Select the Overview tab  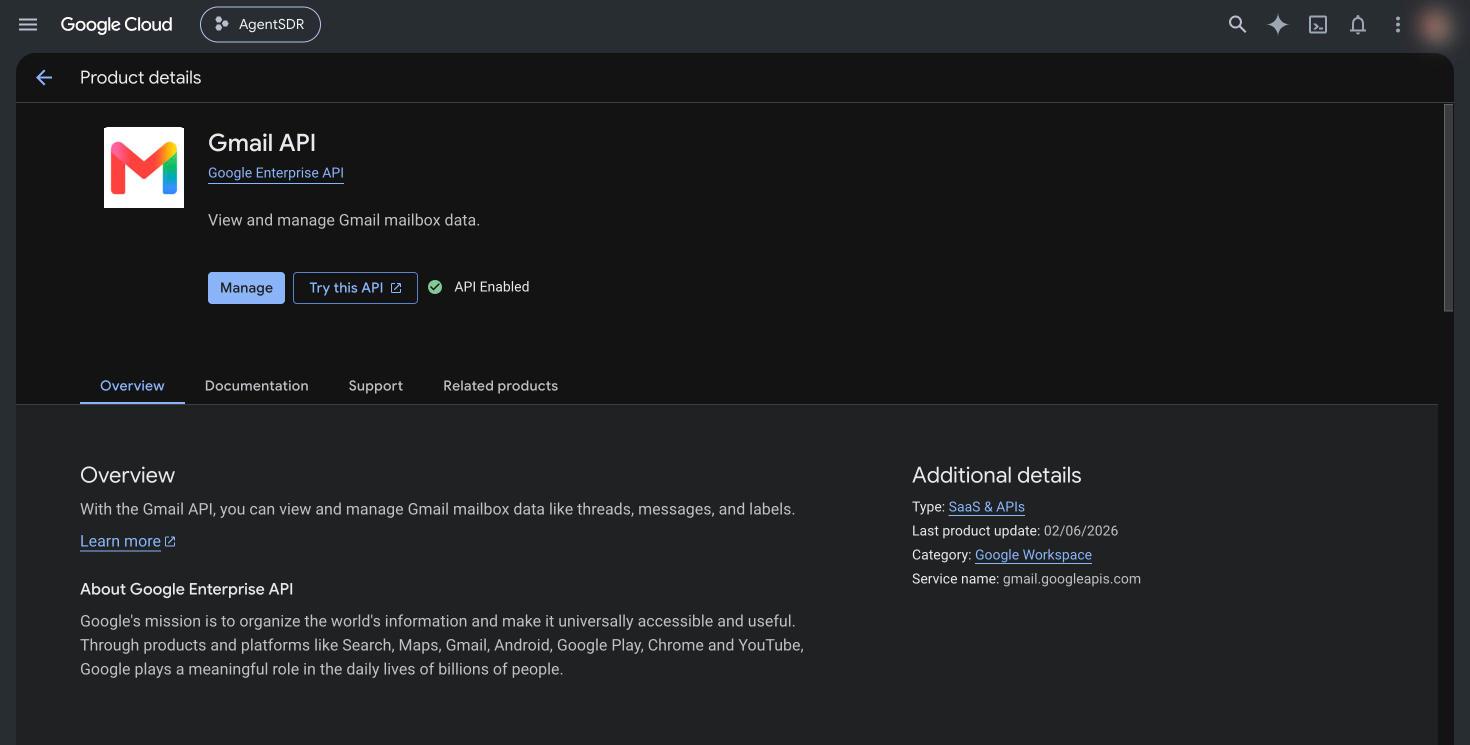click(132, 385)
